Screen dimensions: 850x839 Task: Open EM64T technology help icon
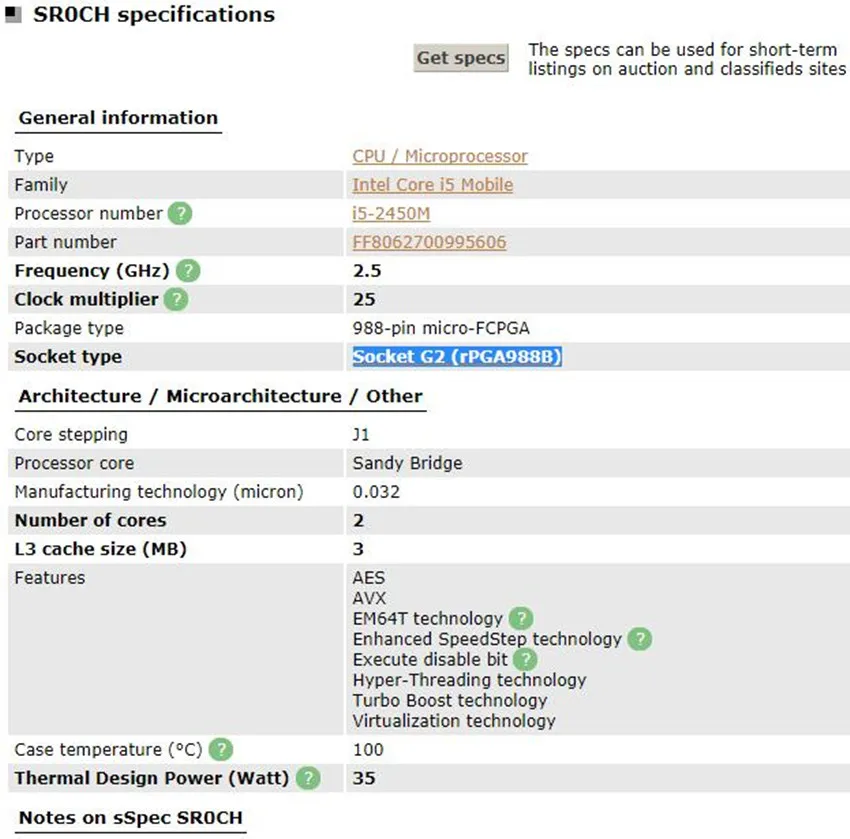[x=521, y=618]
